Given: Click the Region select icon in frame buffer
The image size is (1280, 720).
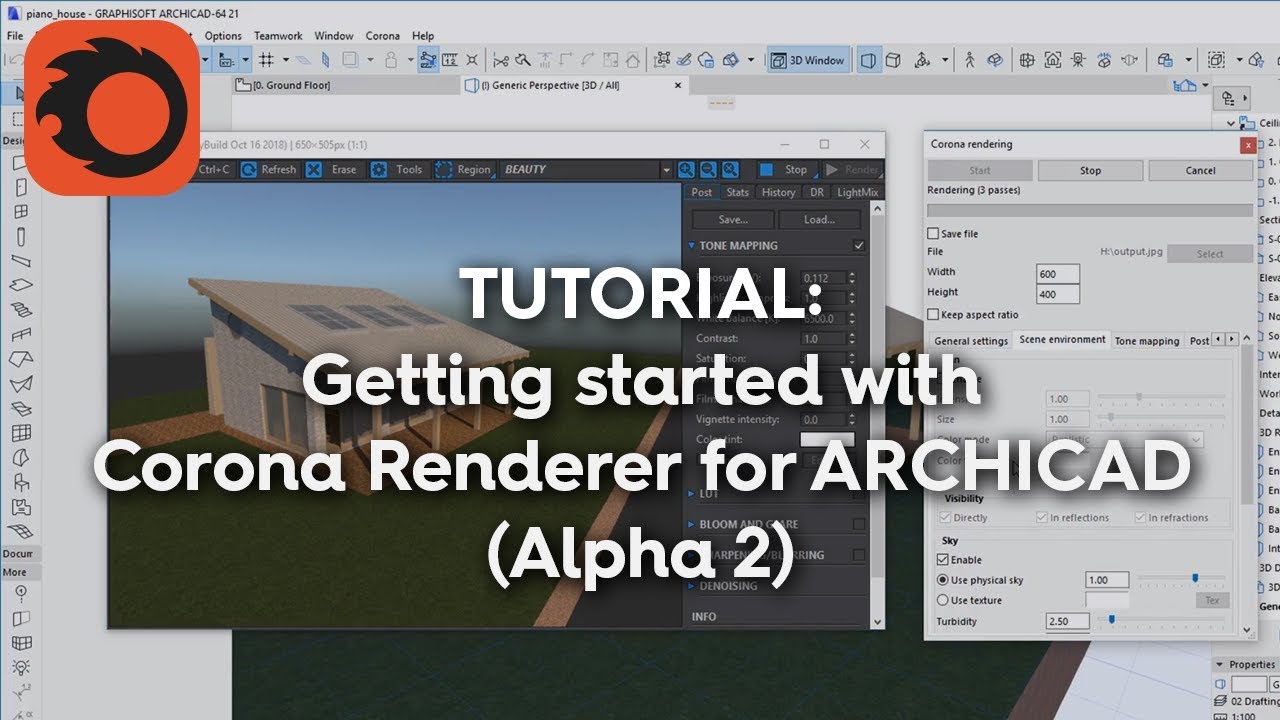Looking at the screenshot, I should 444,170.
